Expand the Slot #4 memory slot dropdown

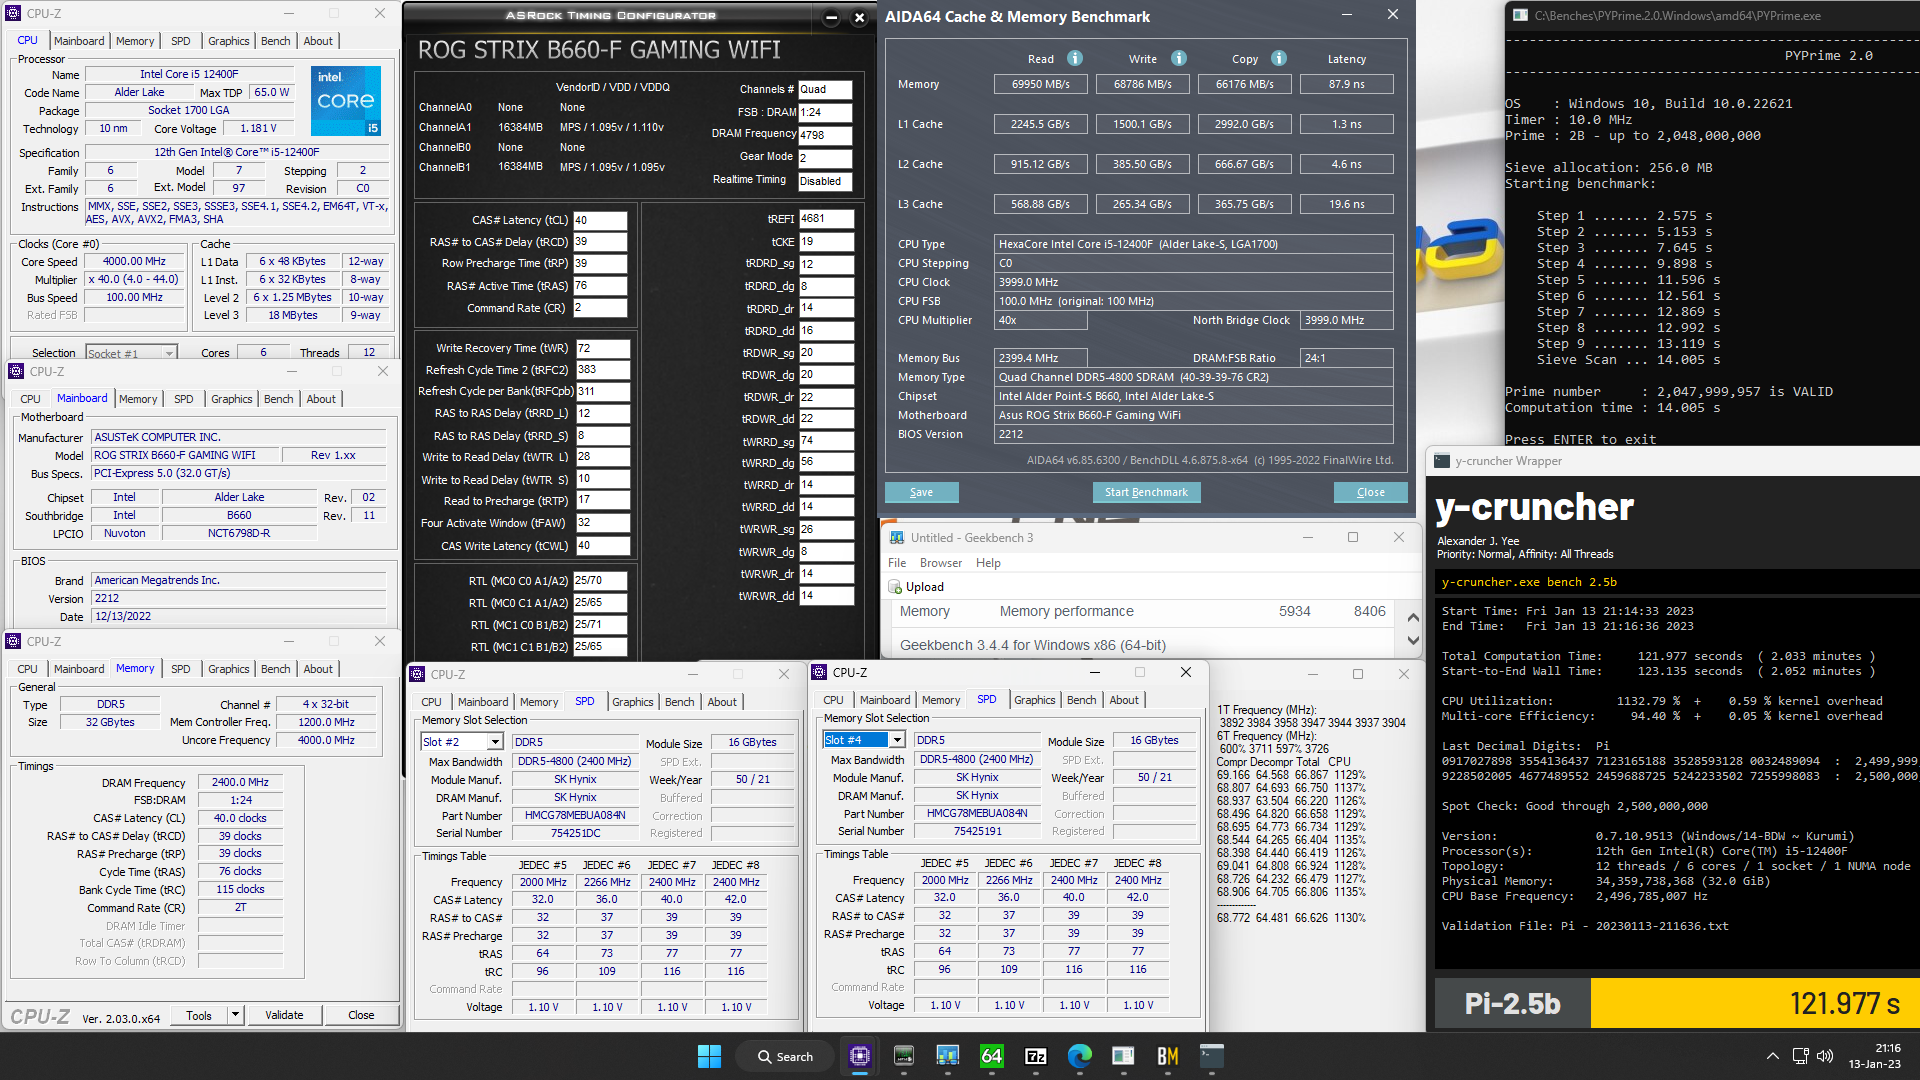(897, 740)
